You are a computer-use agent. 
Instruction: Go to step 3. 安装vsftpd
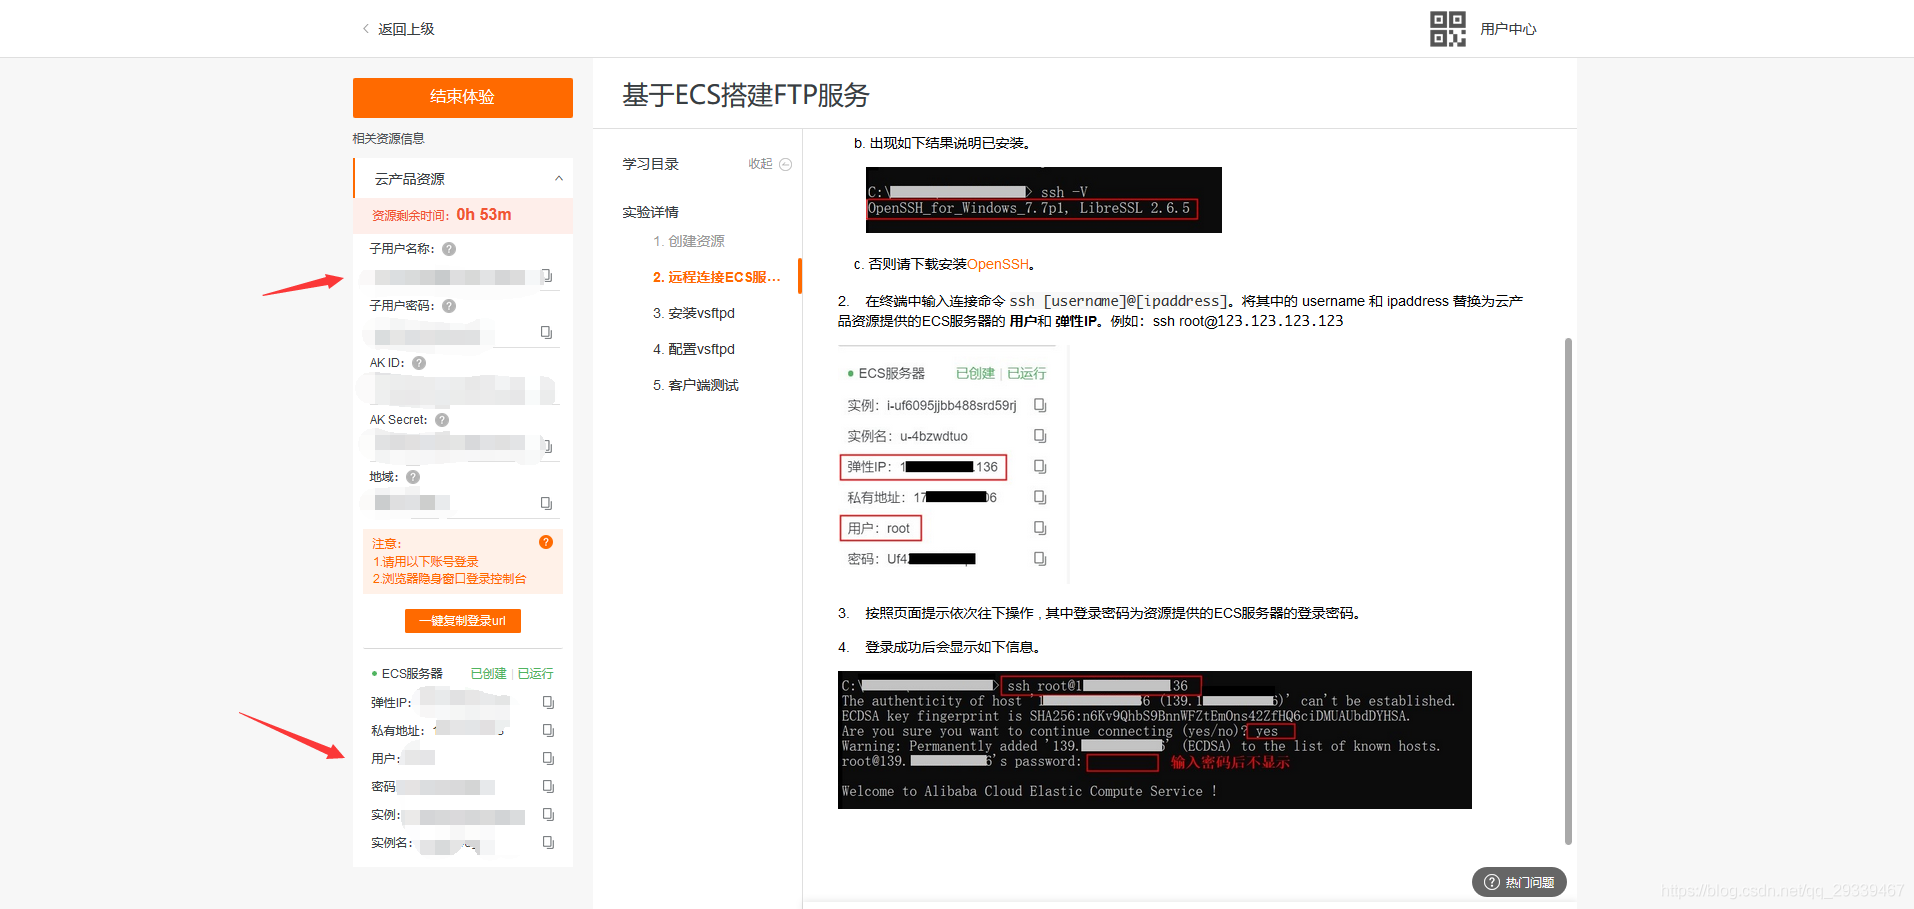click(x=694, y=313)
